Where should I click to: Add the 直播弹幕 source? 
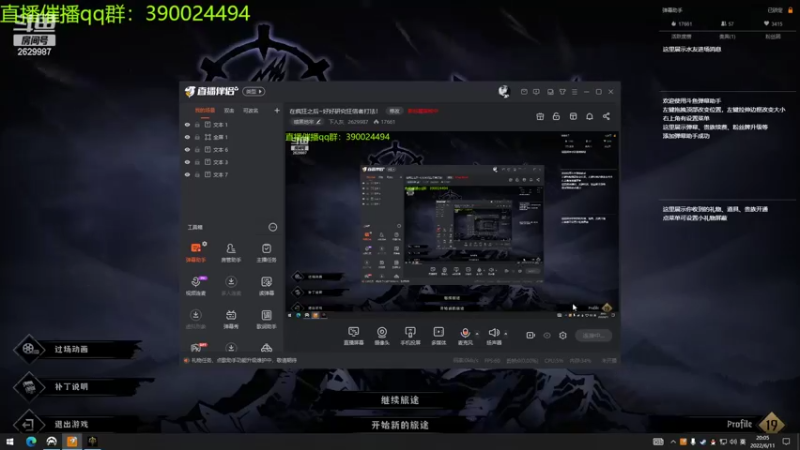[x=354, y=336]
